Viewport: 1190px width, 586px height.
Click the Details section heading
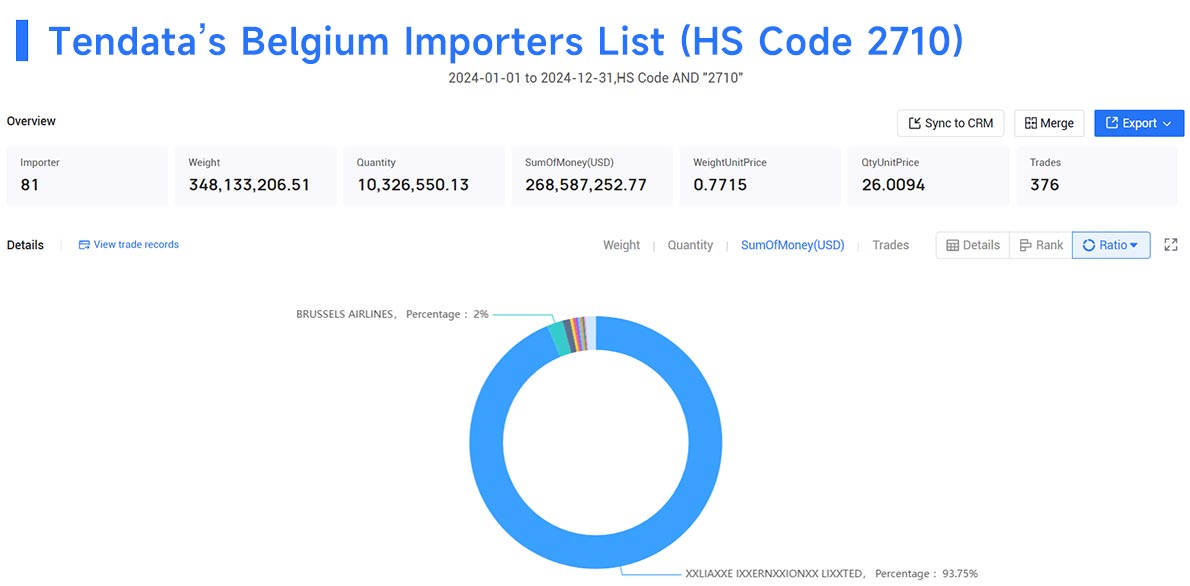point(25,245)
